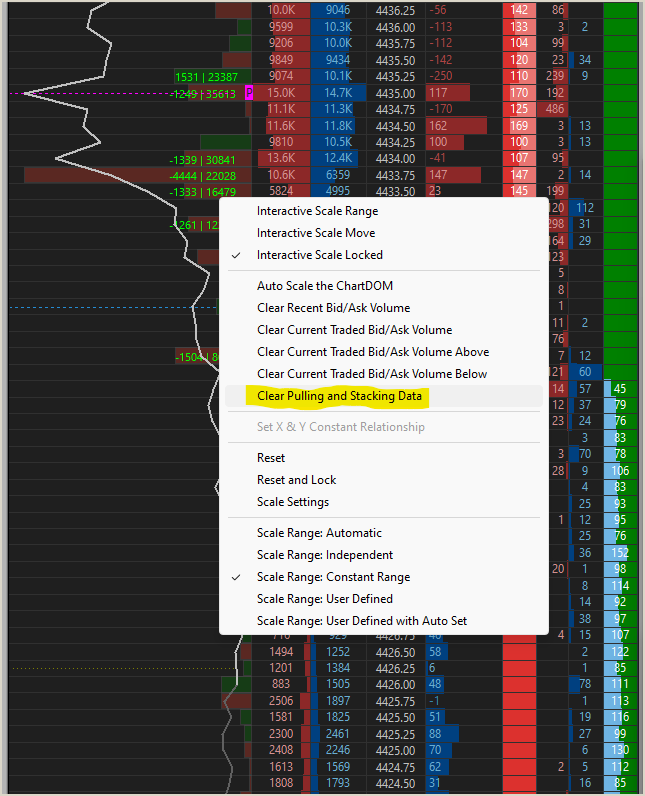Click price cell 4425.00

pos(395,750)
